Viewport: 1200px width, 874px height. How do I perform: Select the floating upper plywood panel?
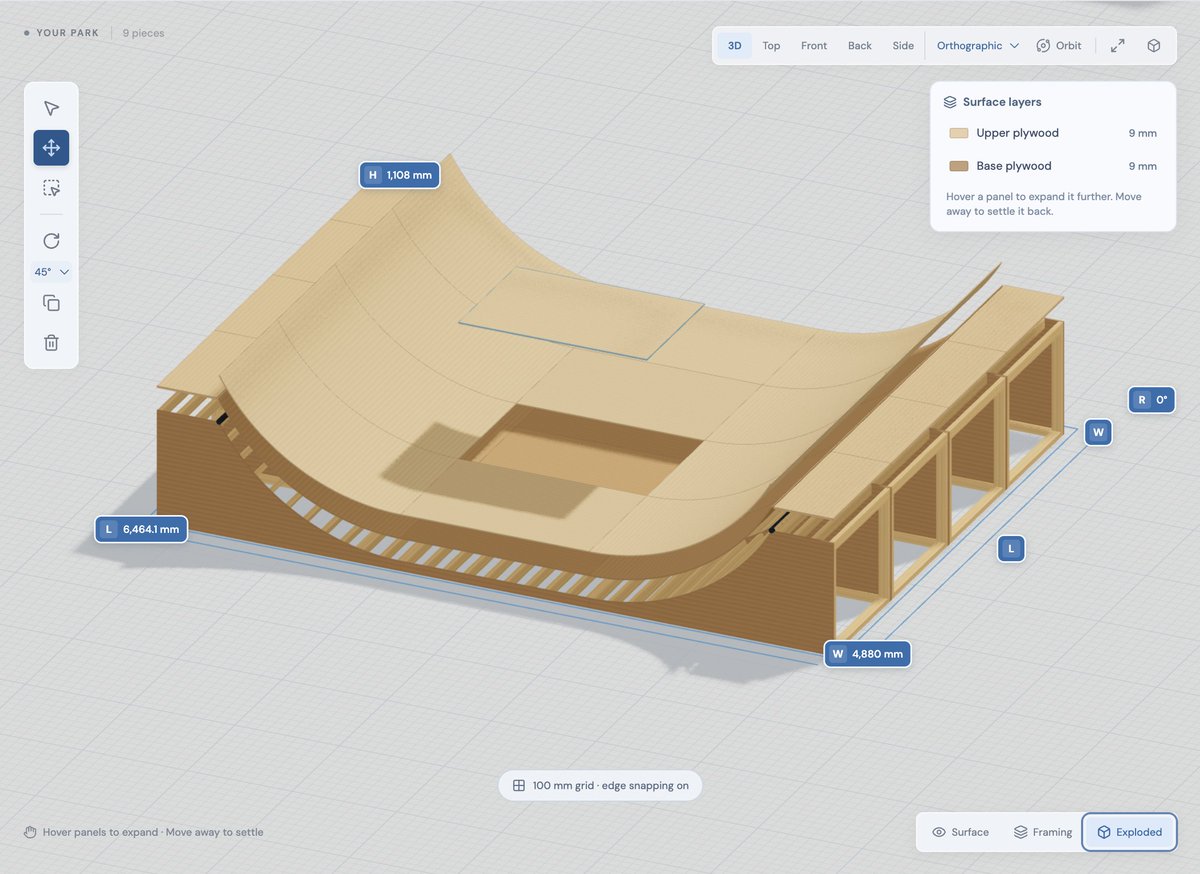click(582, 312)
